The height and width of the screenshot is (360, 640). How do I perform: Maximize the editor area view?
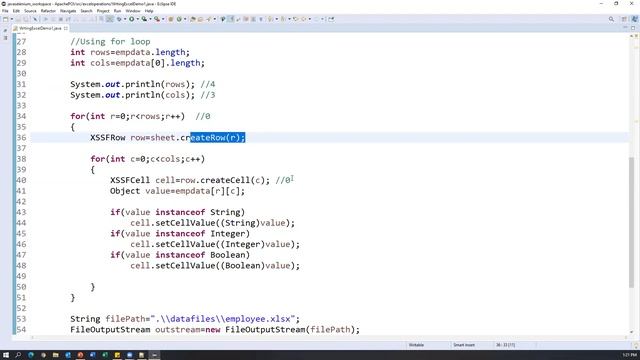pyautogui.click(x=633, y=28)
